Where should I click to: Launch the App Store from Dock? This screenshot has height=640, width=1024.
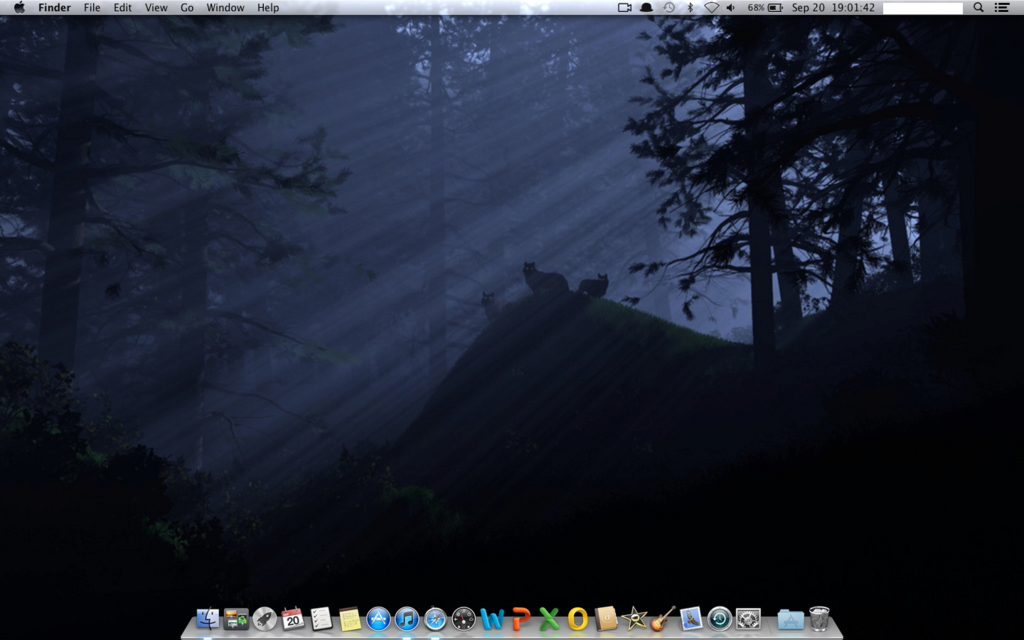[x=378, y=618]
